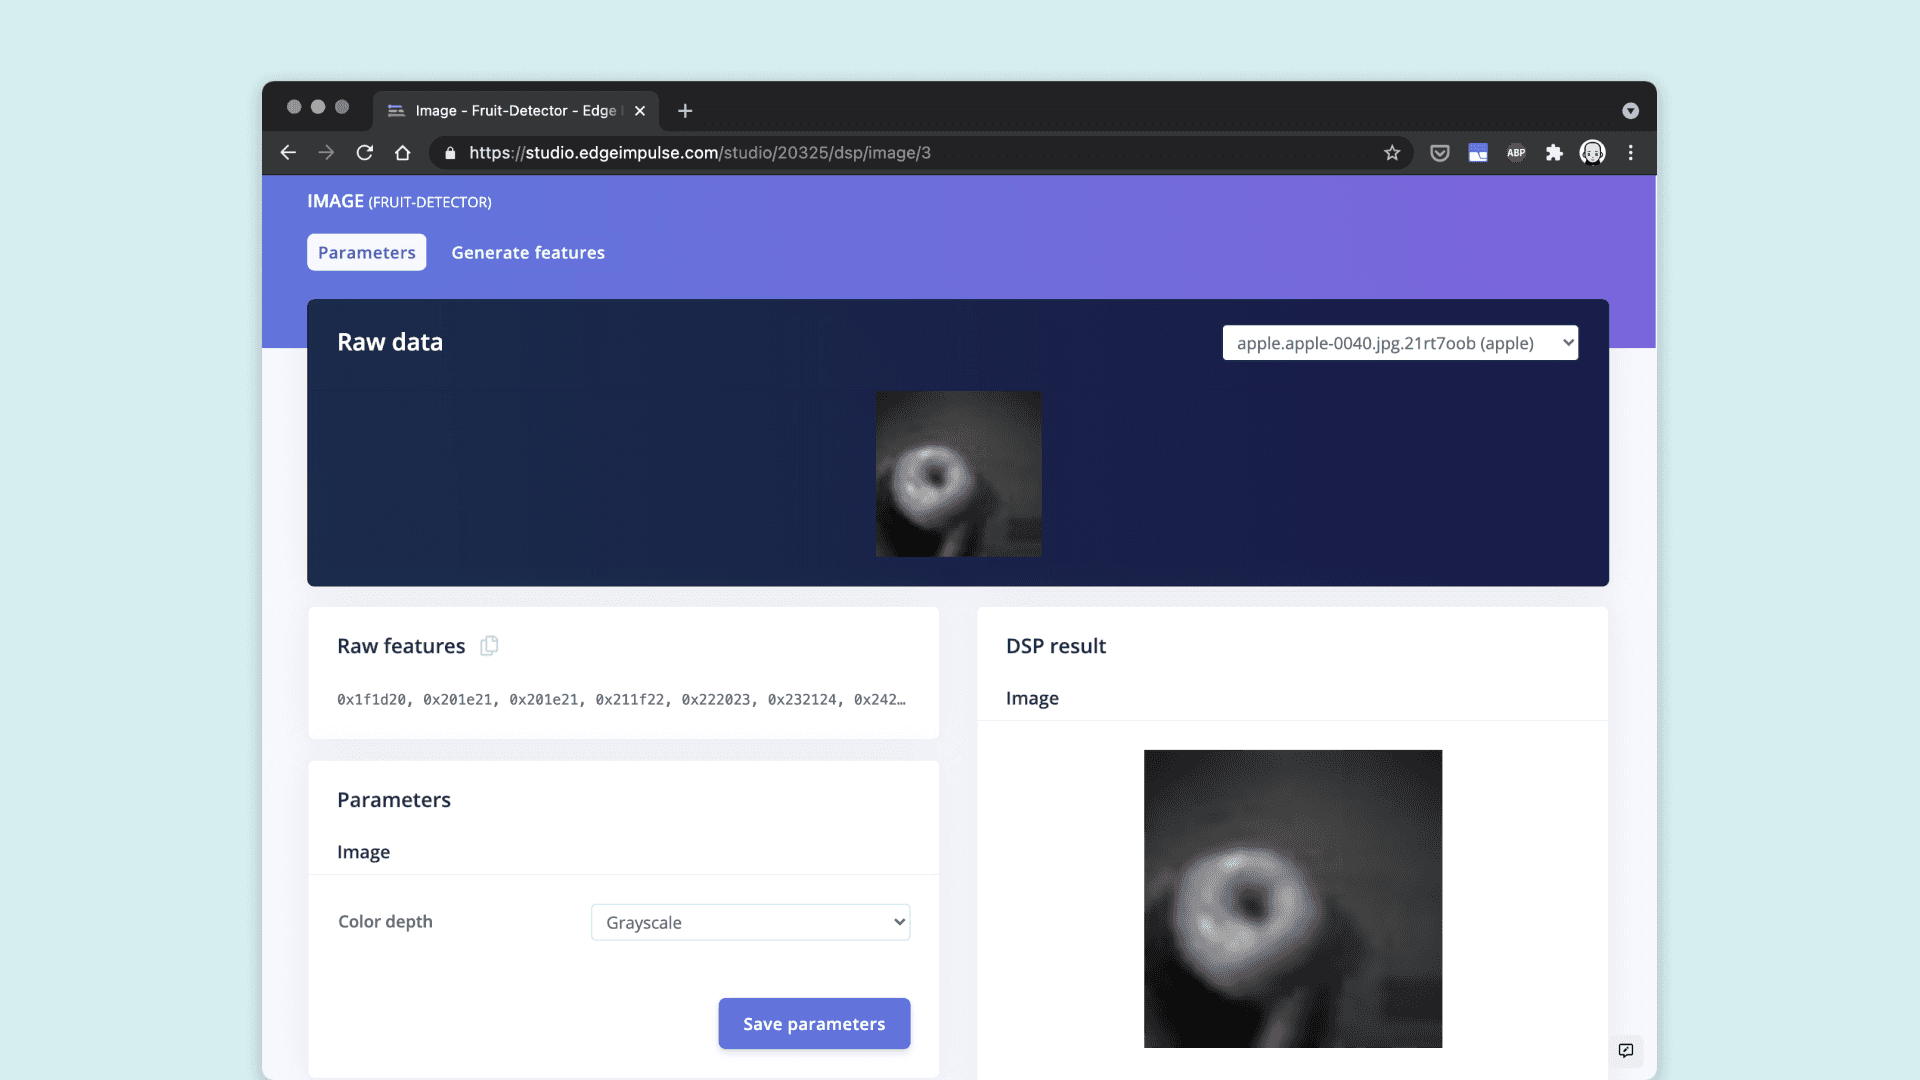
Task: Click the Save parameters button
Action: [x=814, y=1024]
